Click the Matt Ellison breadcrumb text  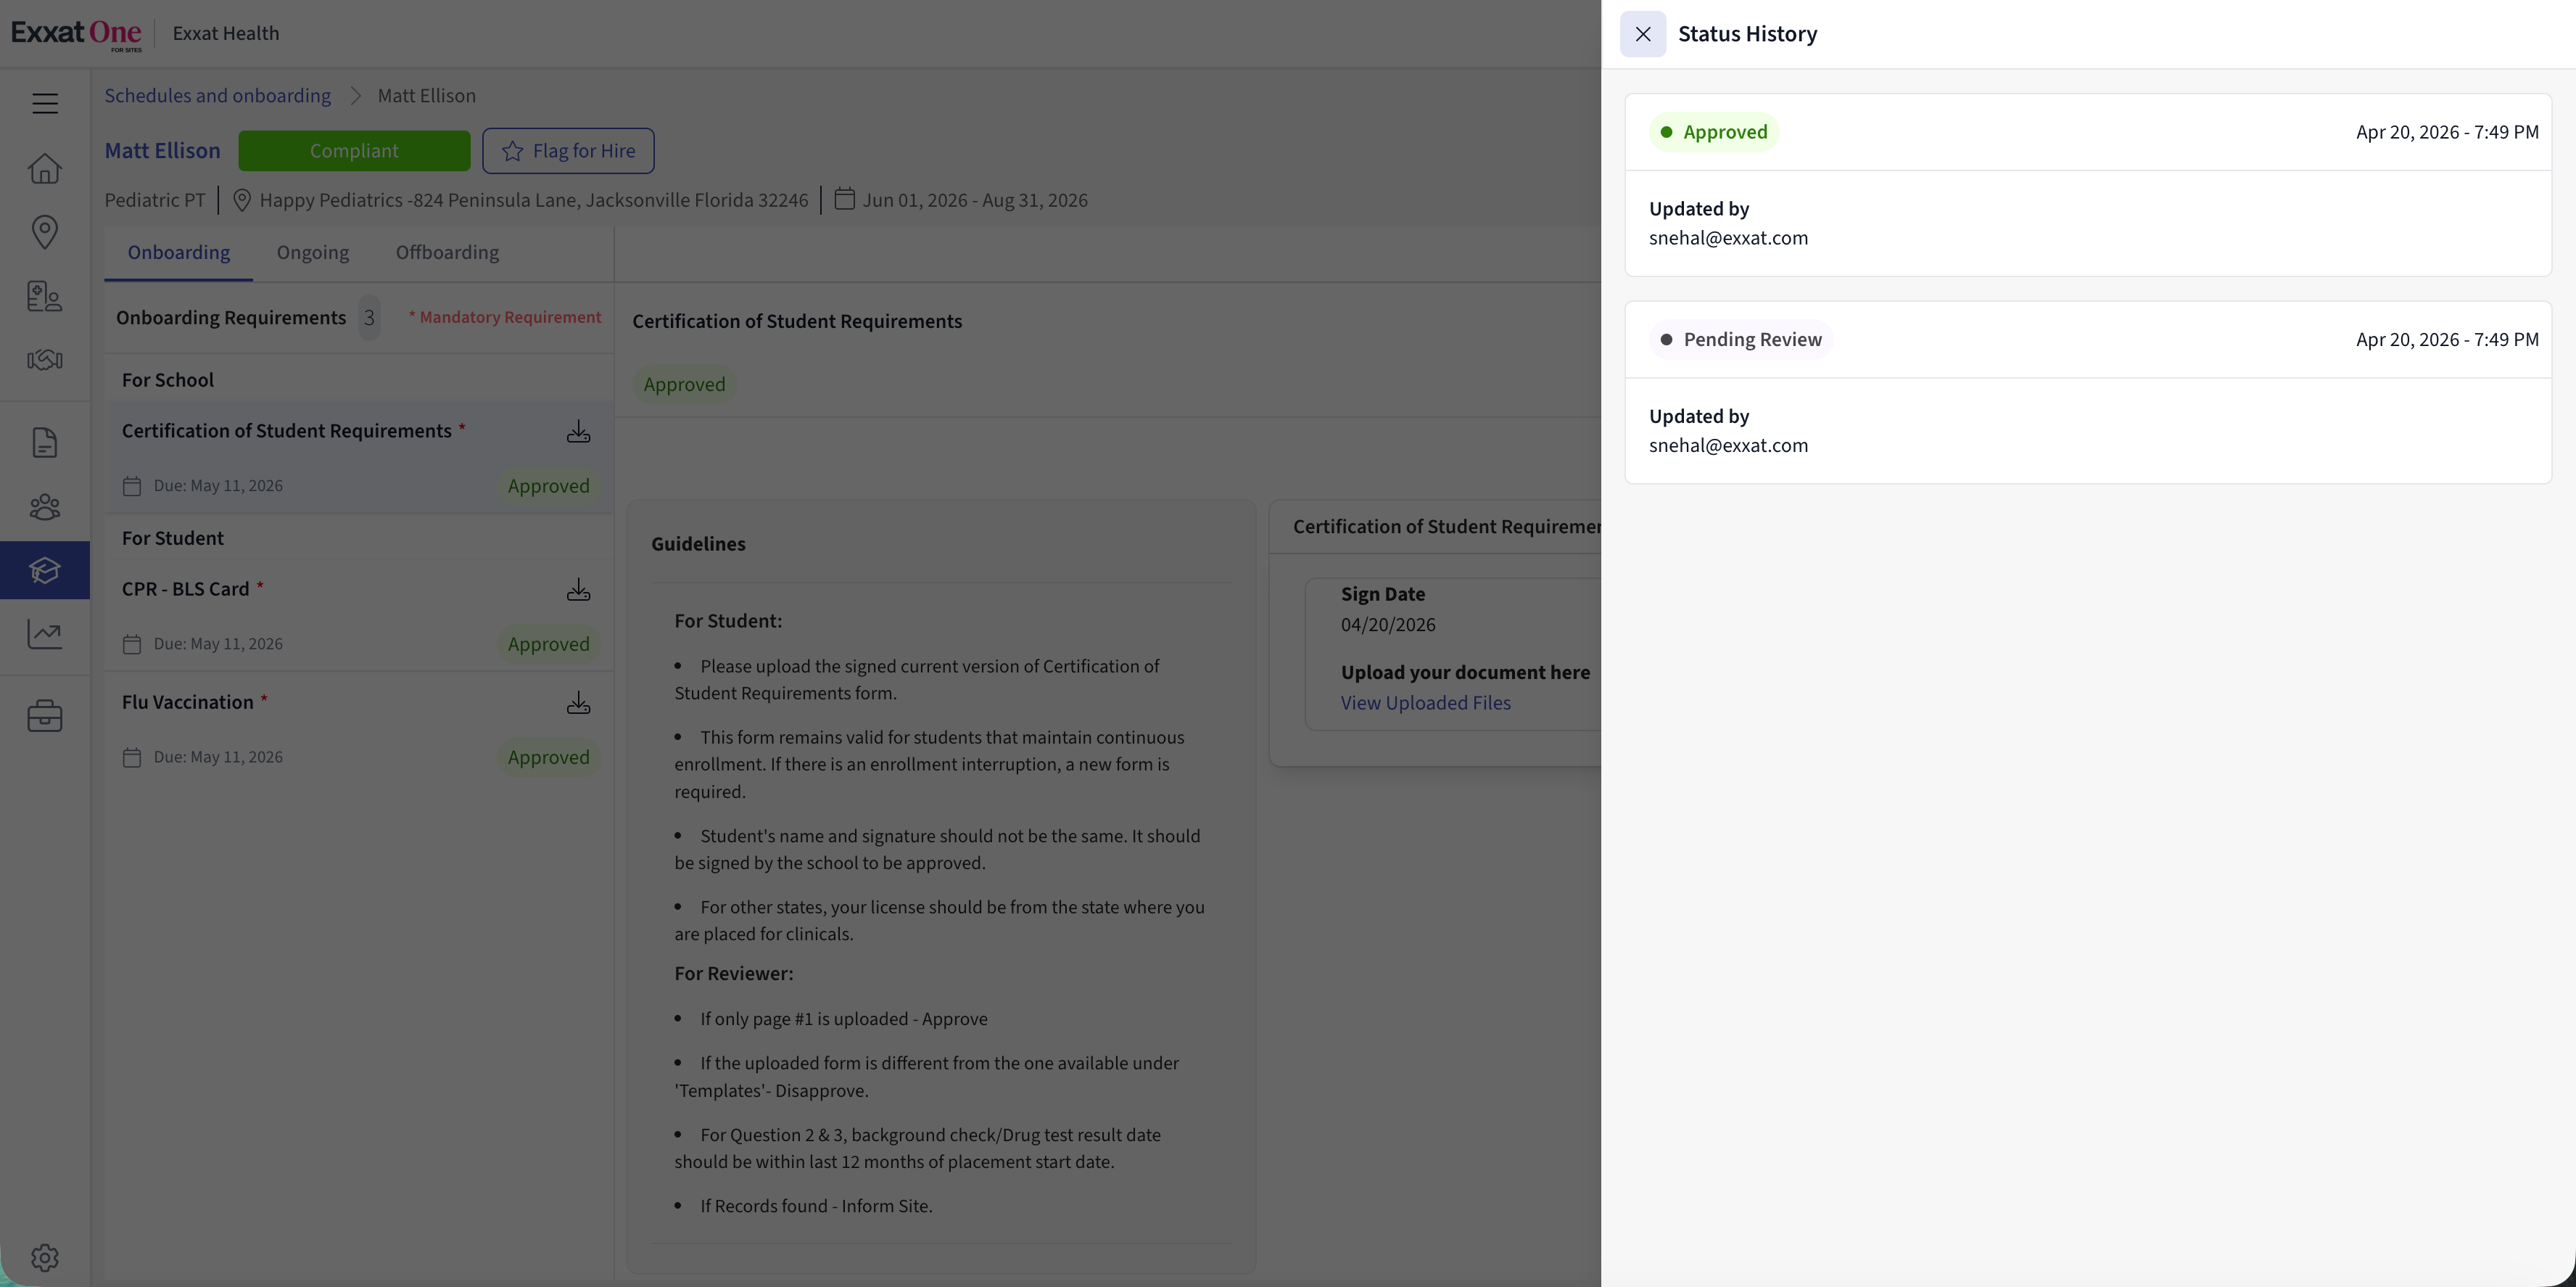427,96
